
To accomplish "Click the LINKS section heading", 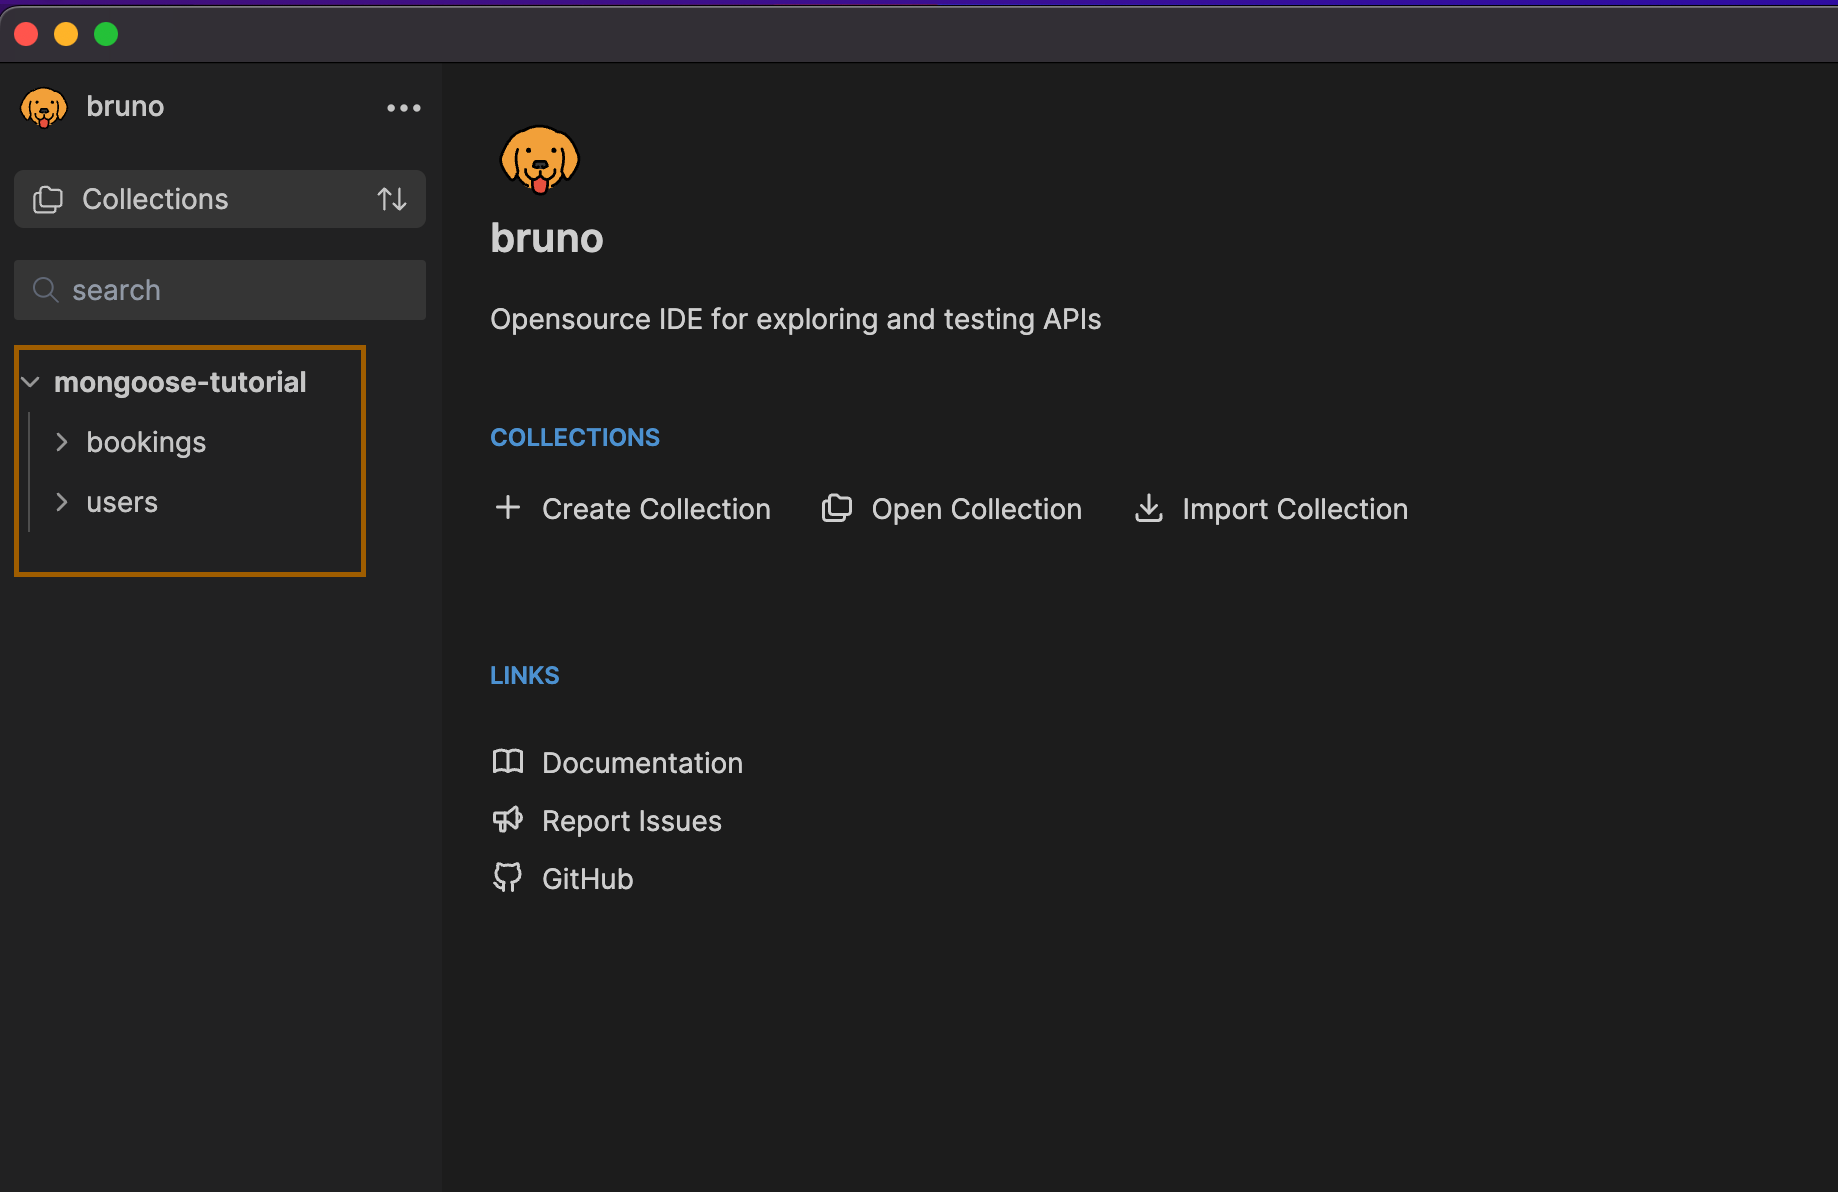I will 525,675.
